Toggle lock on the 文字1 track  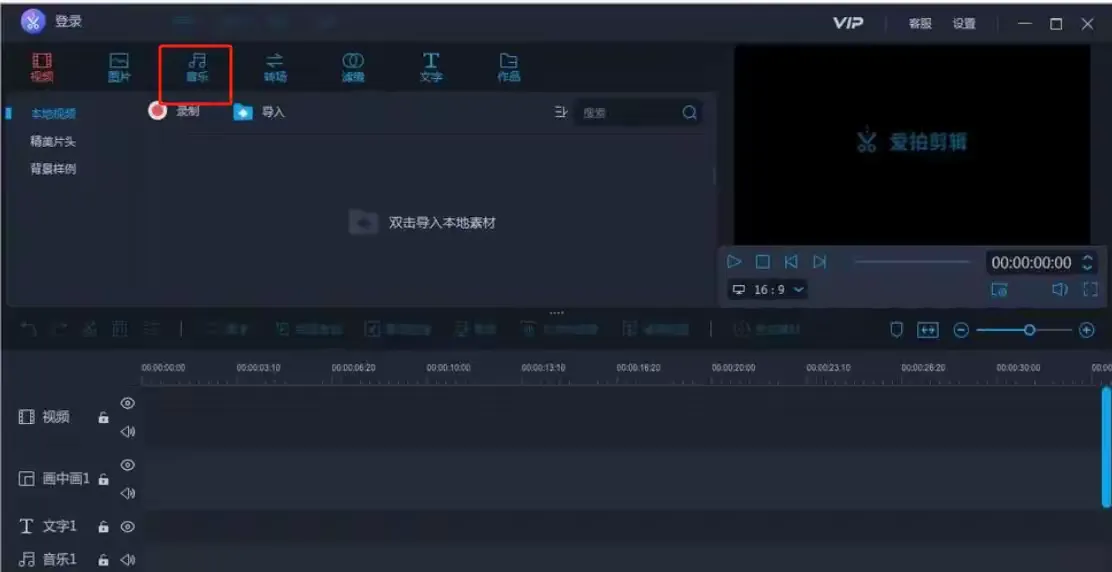pyautogui.click(x=104, y=527)
